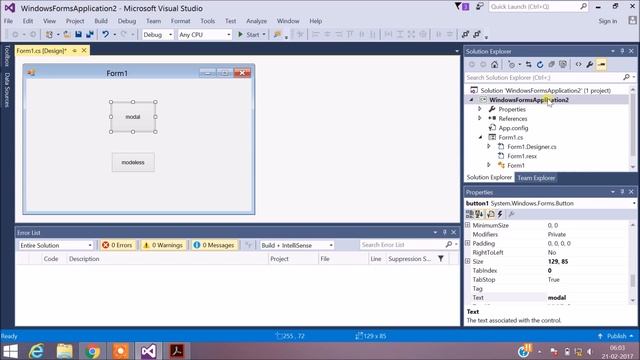Expand the Size property
This screenshot has width=640, height=360.
[468, 261]
